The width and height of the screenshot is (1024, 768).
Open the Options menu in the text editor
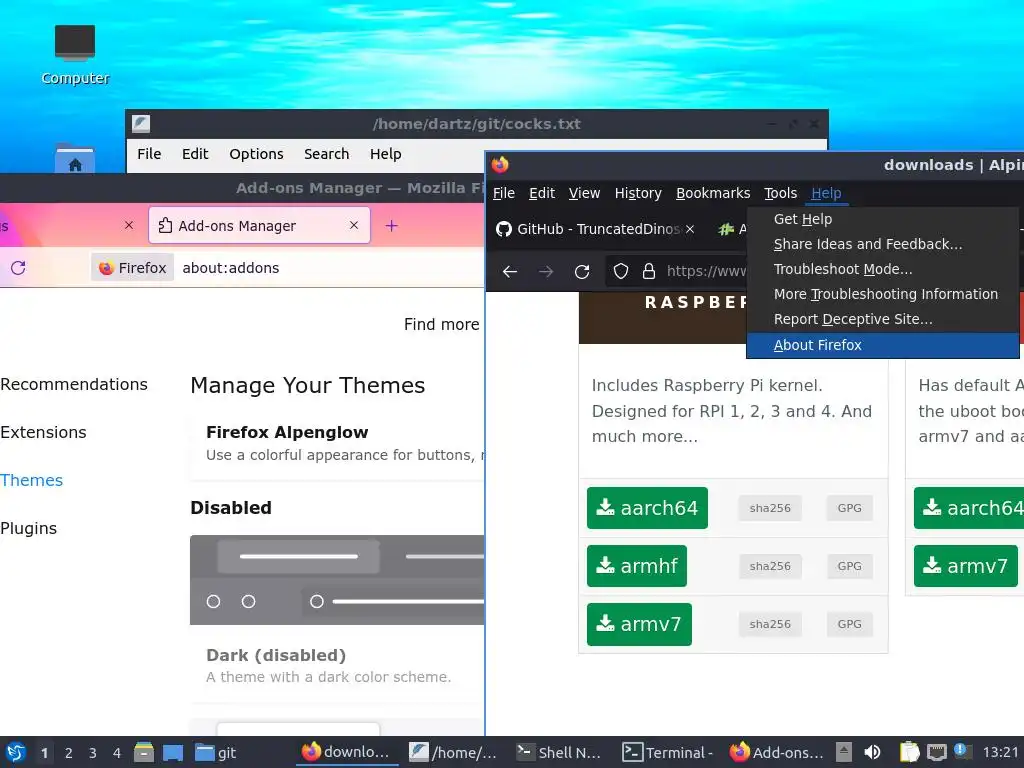pyautogui.click(x=256, y=154)
